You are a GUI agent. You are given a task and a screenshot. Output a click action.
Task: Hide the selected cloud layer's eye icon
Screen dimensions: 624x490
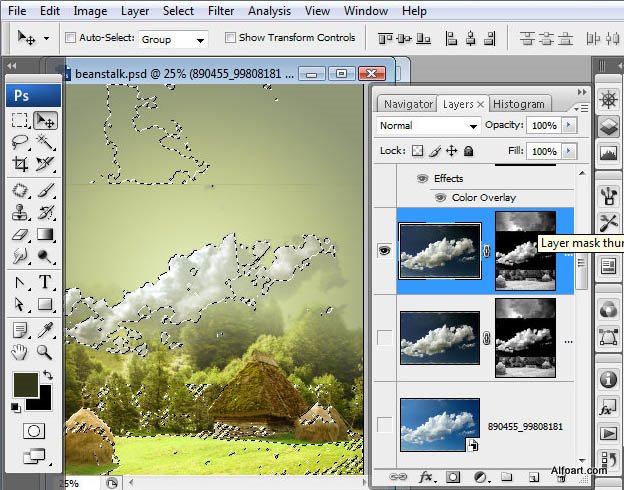pos(385,251)
